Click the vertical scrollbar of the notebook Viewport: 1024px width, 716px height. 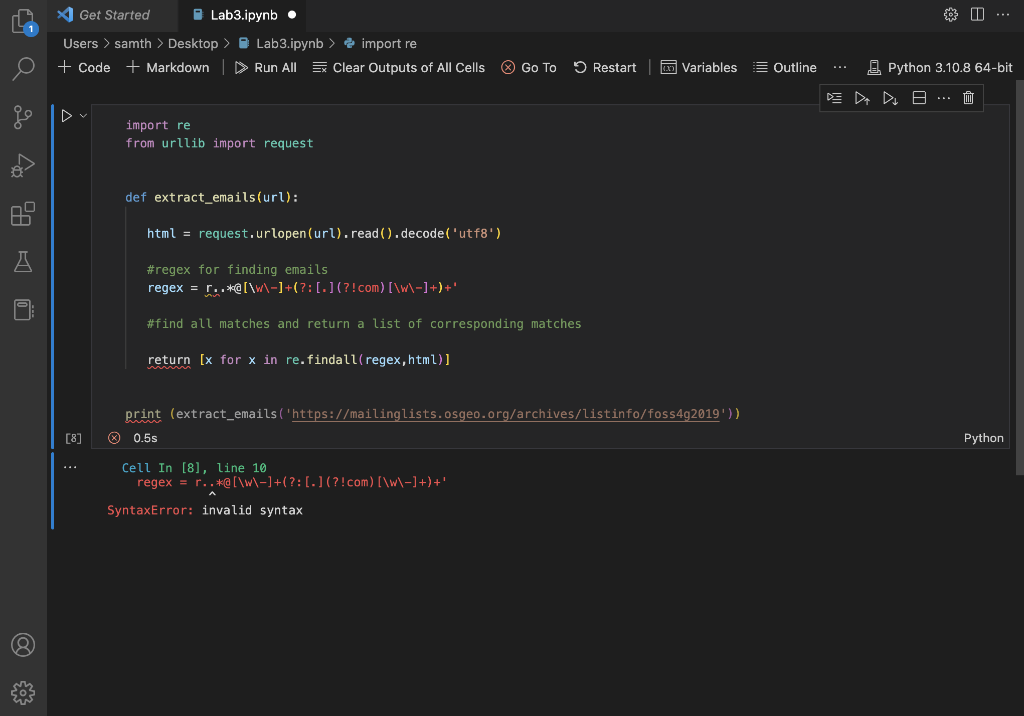[1019, 278]
